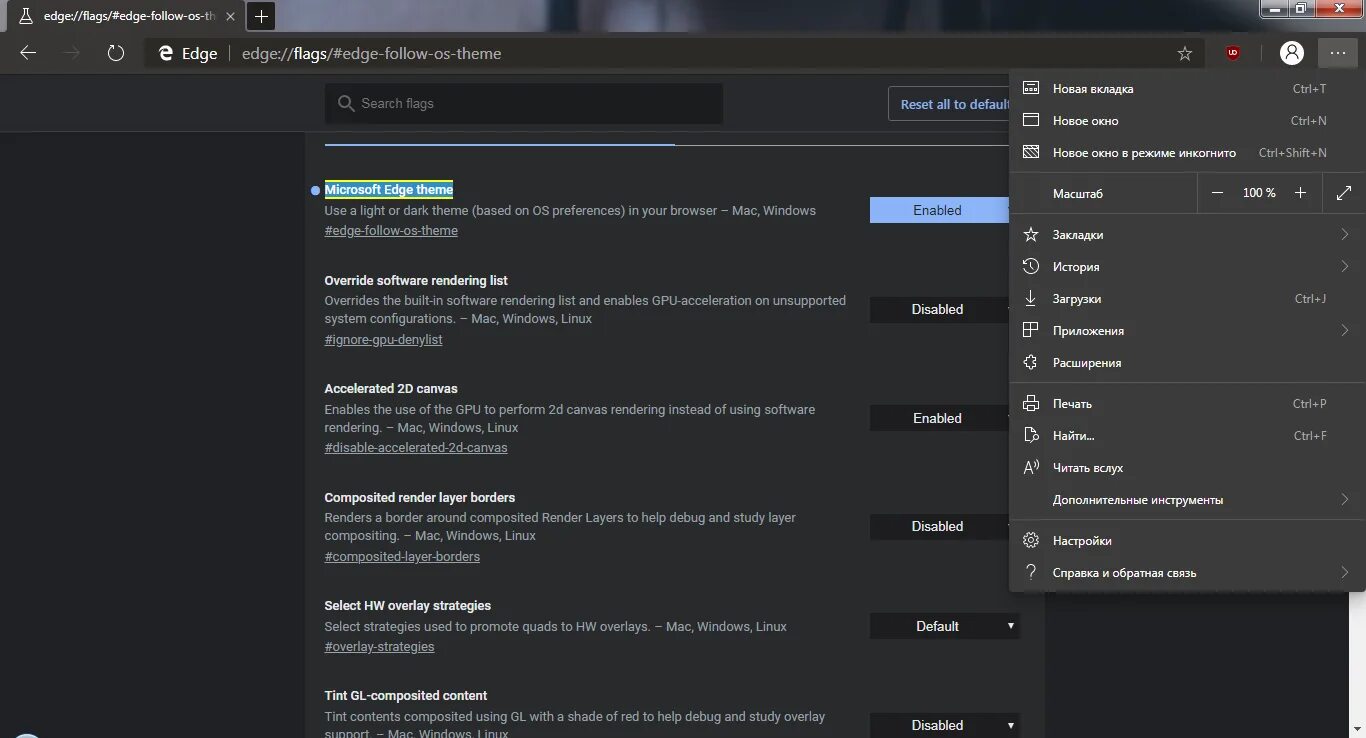Click the Edge logo in address bar
This screenshot has width=1366, height=738.
coord(166,54)
